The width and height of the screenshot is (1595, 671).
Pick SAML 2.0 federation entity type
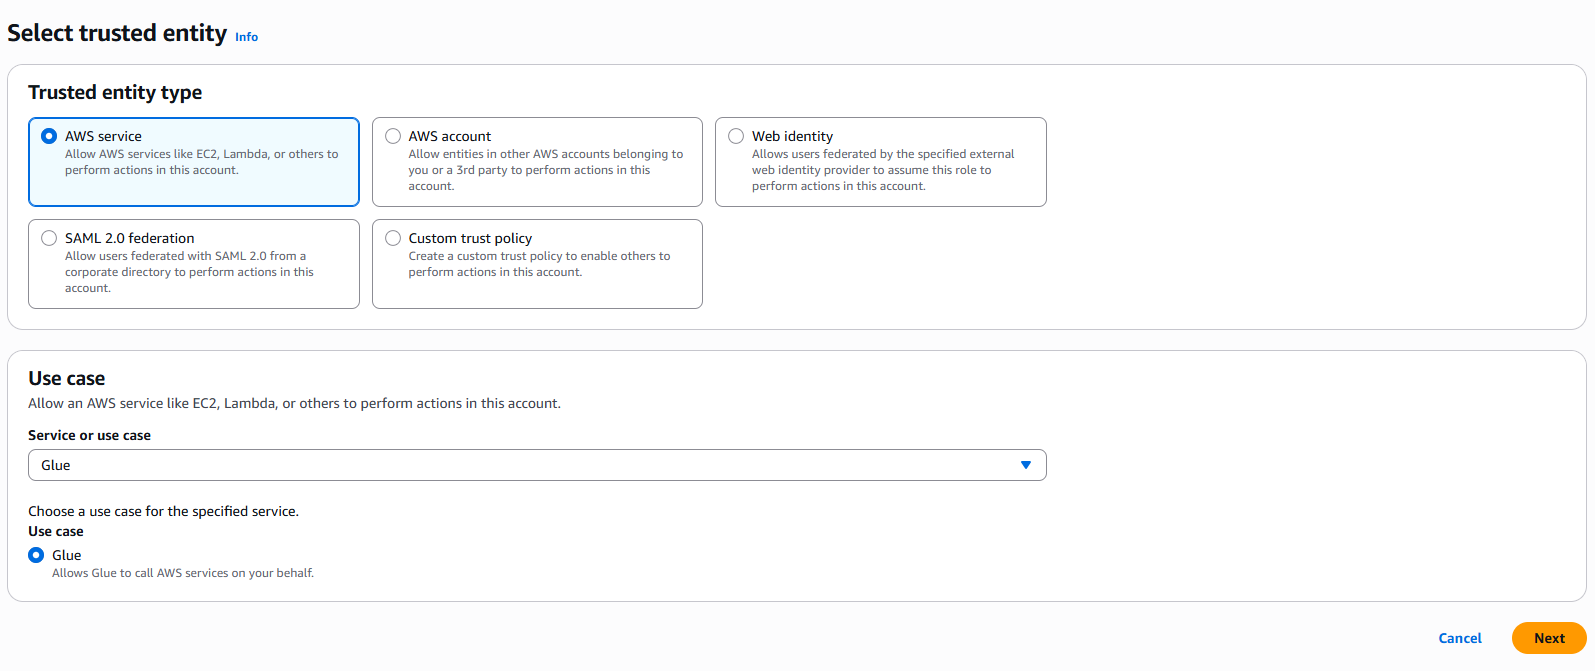[x=49, y=238]
